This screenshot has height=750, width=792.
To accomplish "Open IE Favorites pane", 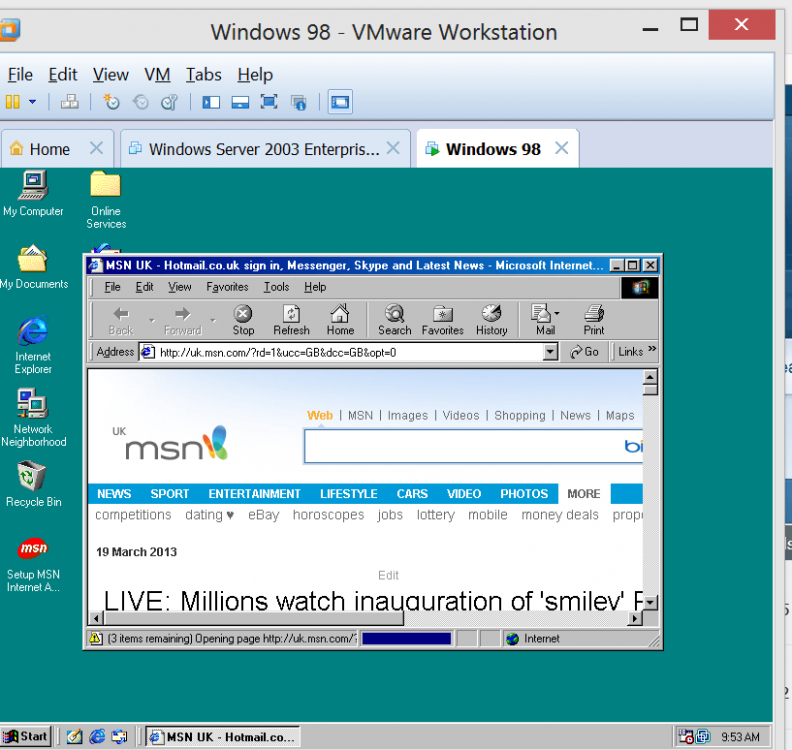I will click(x=442, y=320).
